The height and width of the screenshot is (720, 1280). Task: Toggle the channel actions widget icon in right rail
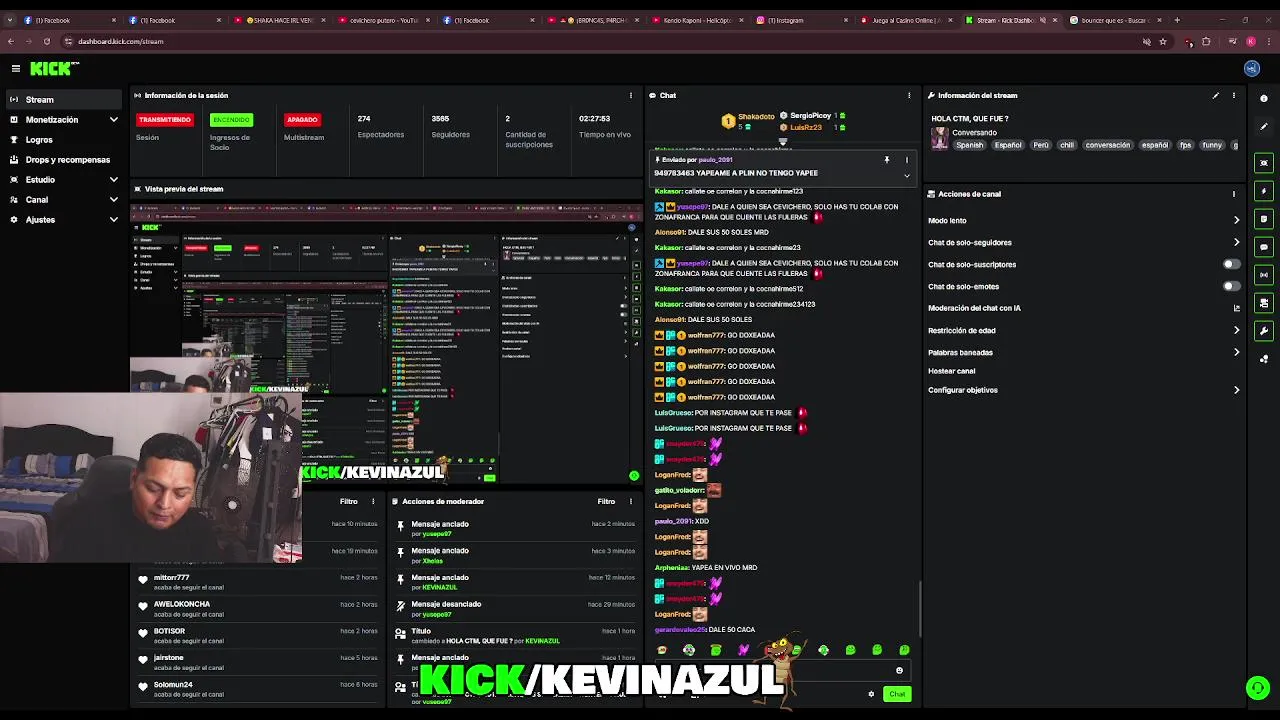[1264, 303]
